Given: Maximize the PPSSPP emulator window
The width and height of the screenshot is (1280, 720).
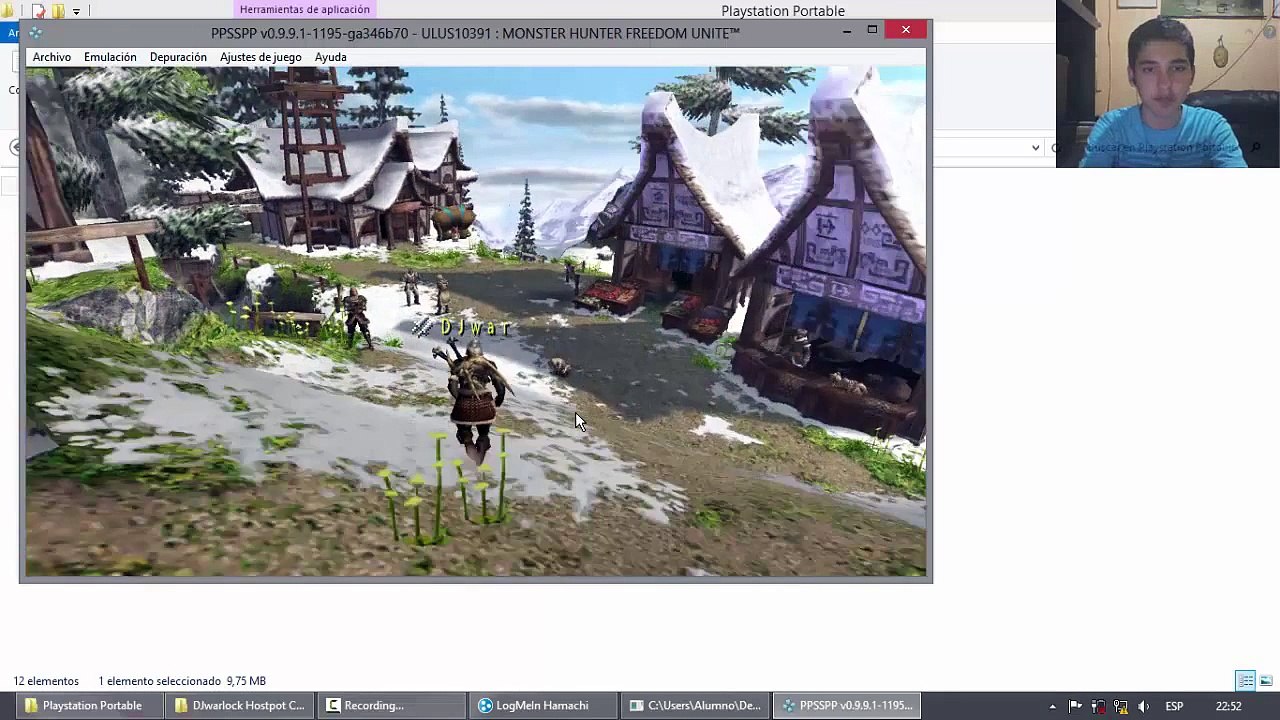Looking at the screenshot, I should tap(872, 31).
